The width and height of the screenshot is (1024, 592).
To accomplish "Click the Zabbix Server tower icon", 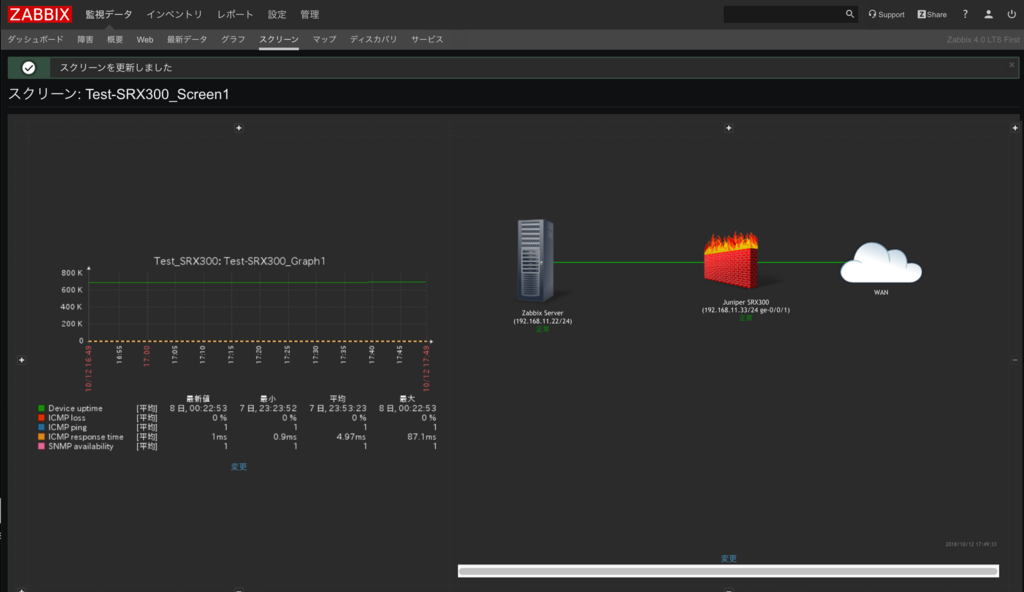I will pyautogui.click(x=536, y=261).
